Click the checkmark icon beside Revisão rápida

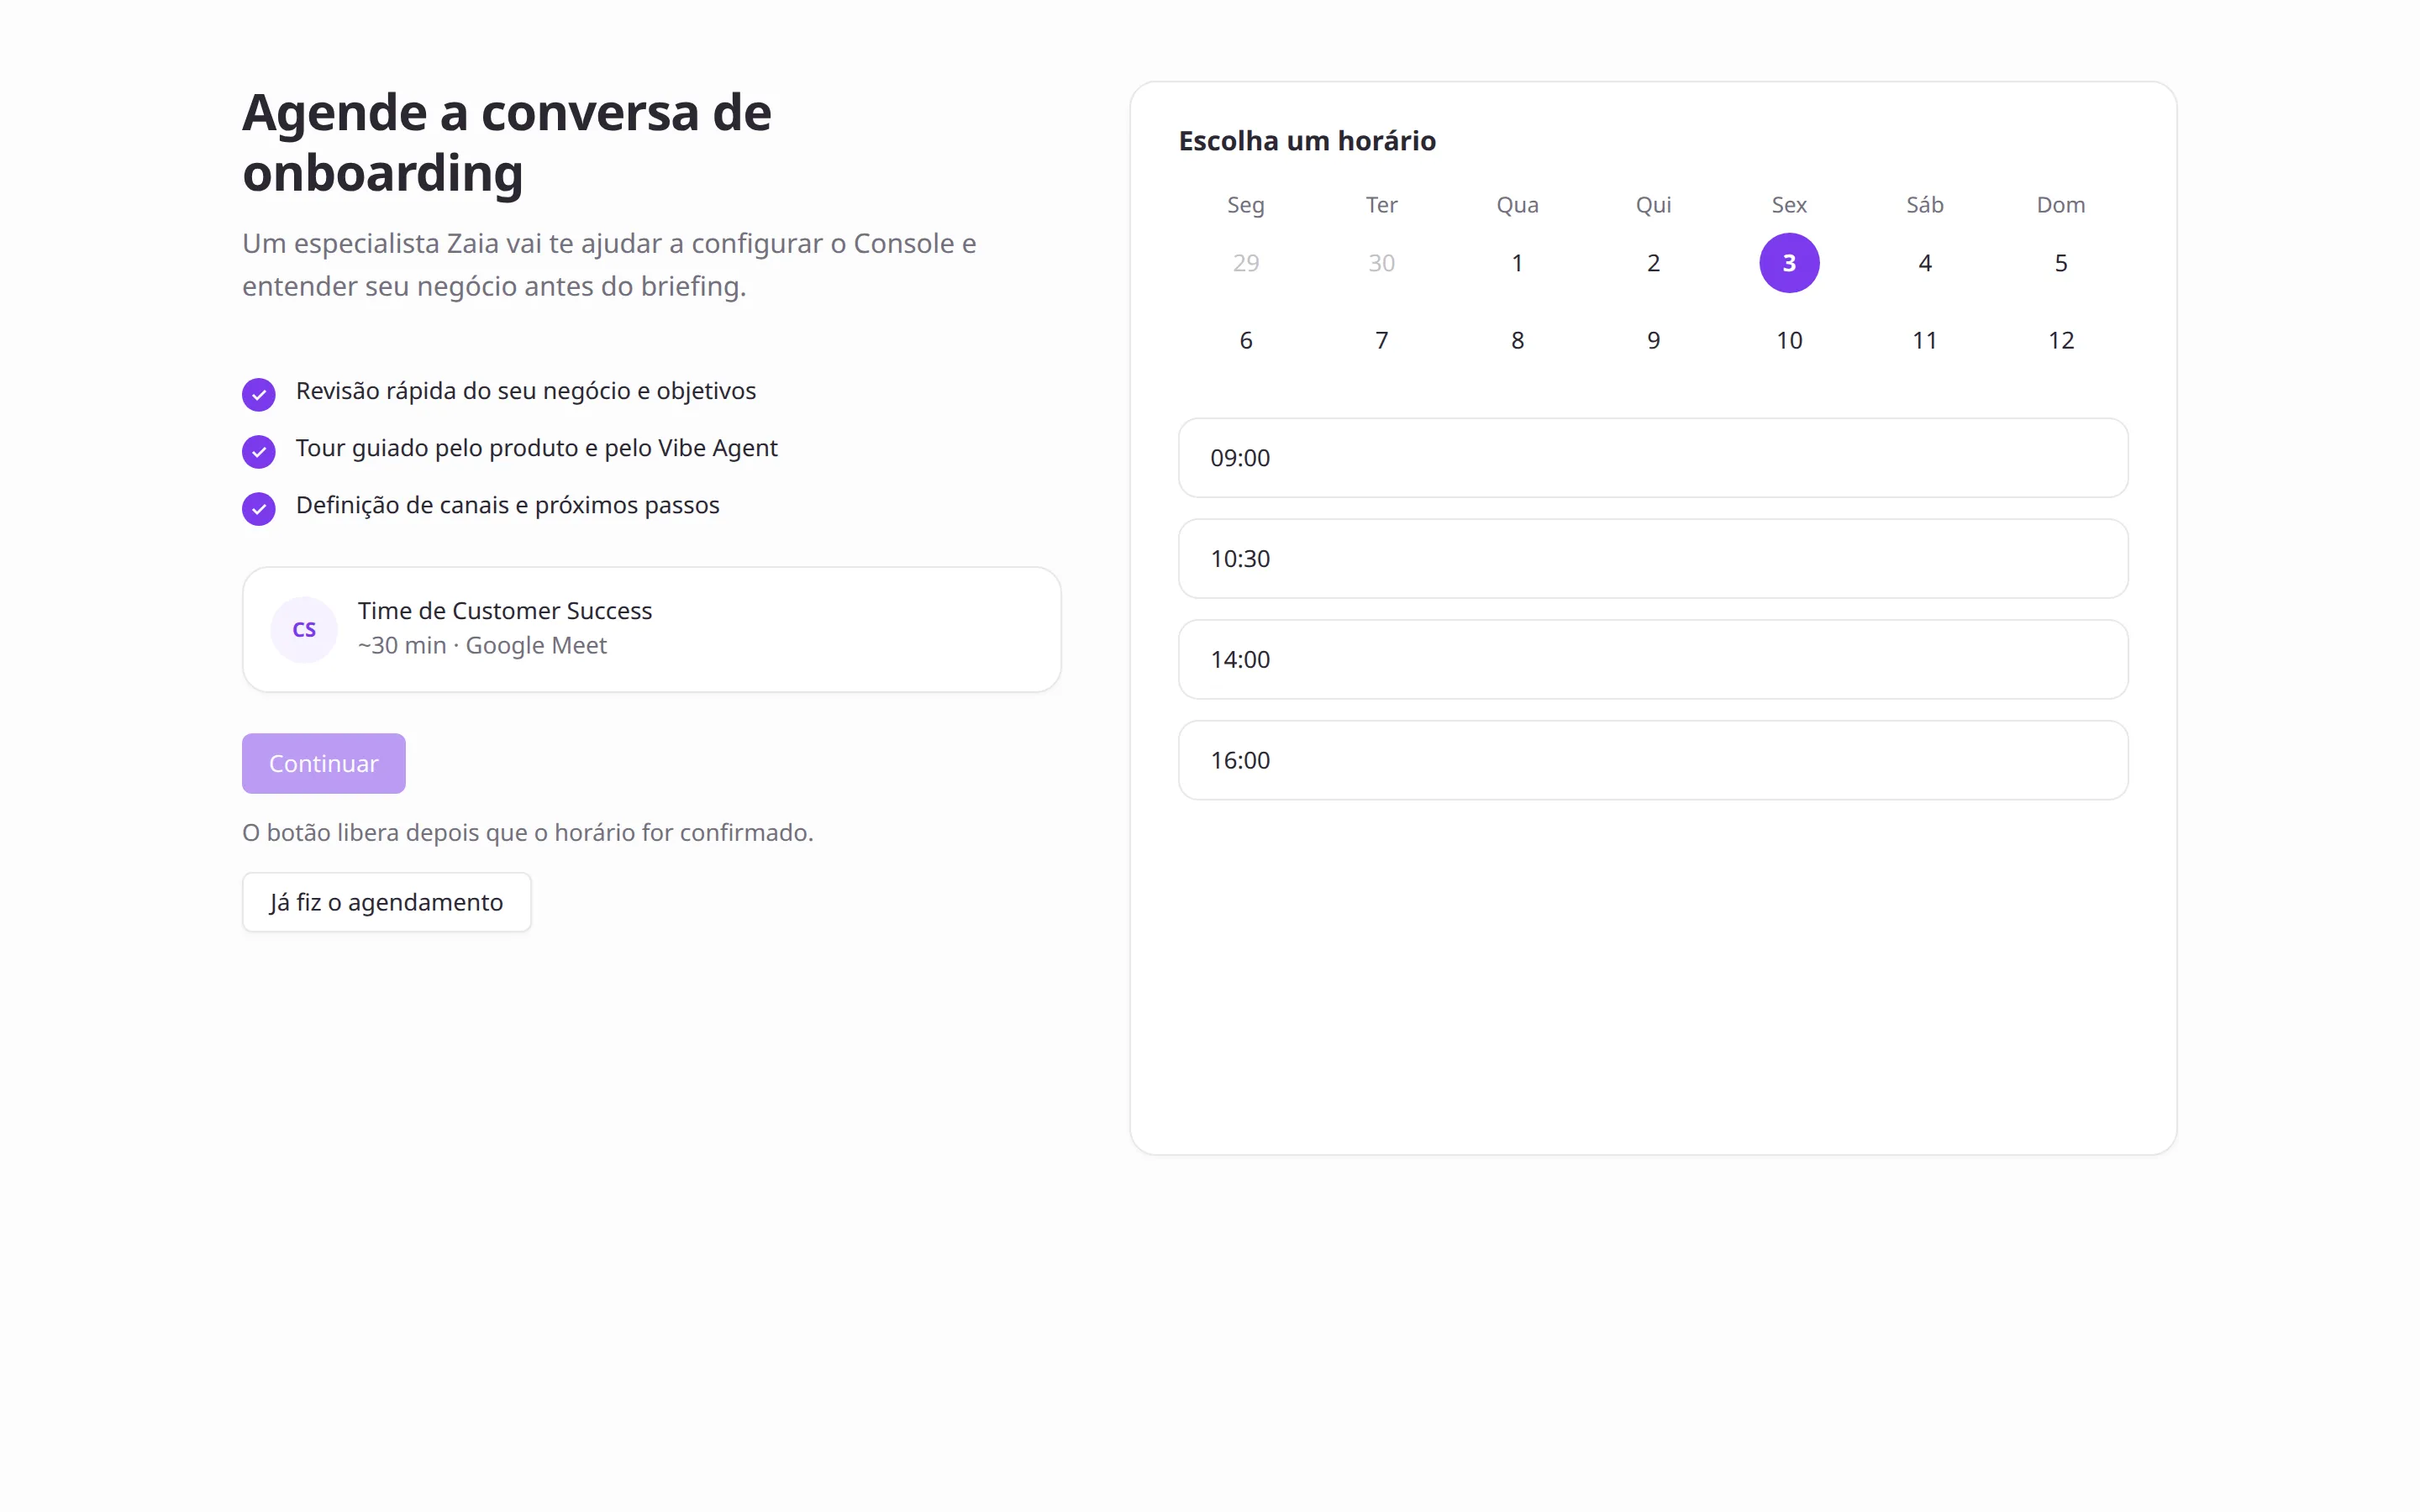[259, 394]
